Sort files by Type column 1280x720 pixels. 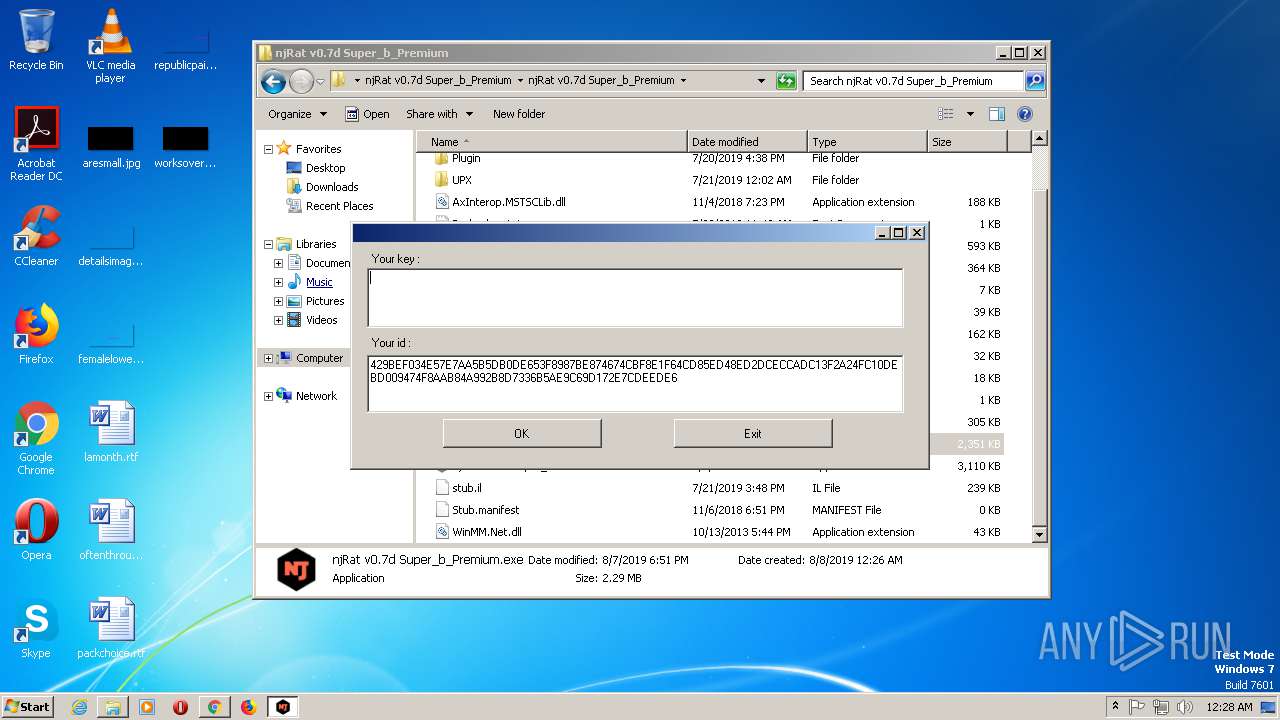click(x=867, y=142)
